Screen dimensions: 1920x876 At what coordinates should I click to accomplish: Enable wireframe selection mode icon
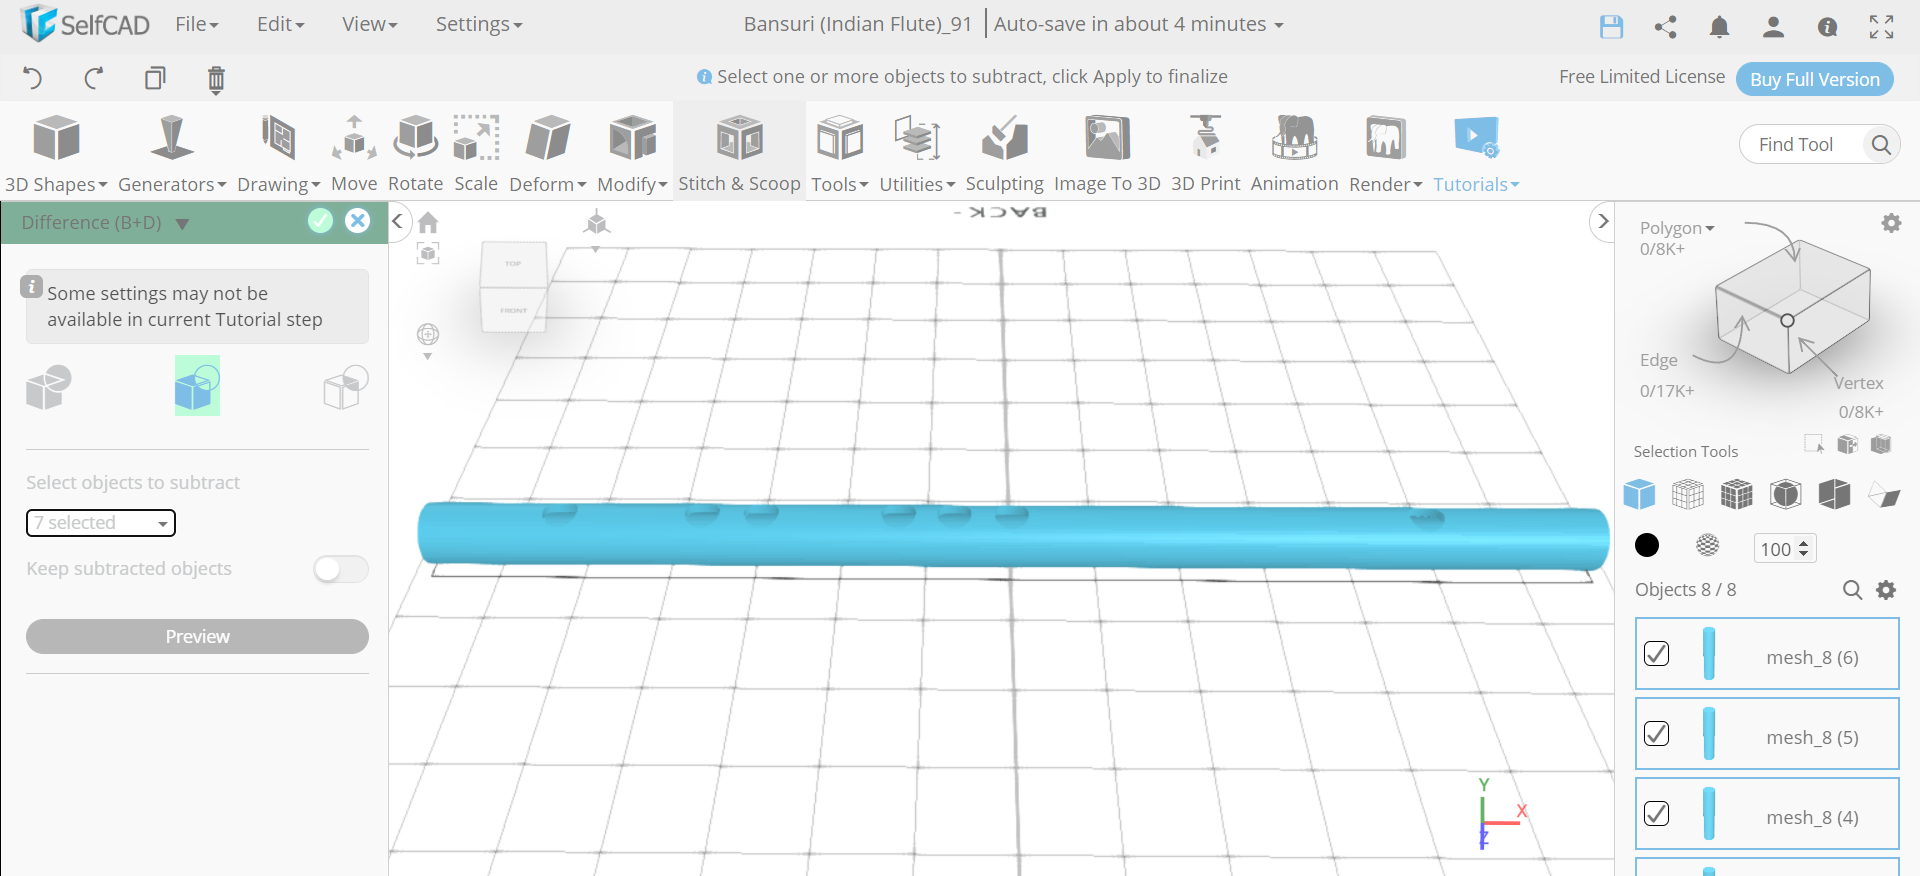1688,494
